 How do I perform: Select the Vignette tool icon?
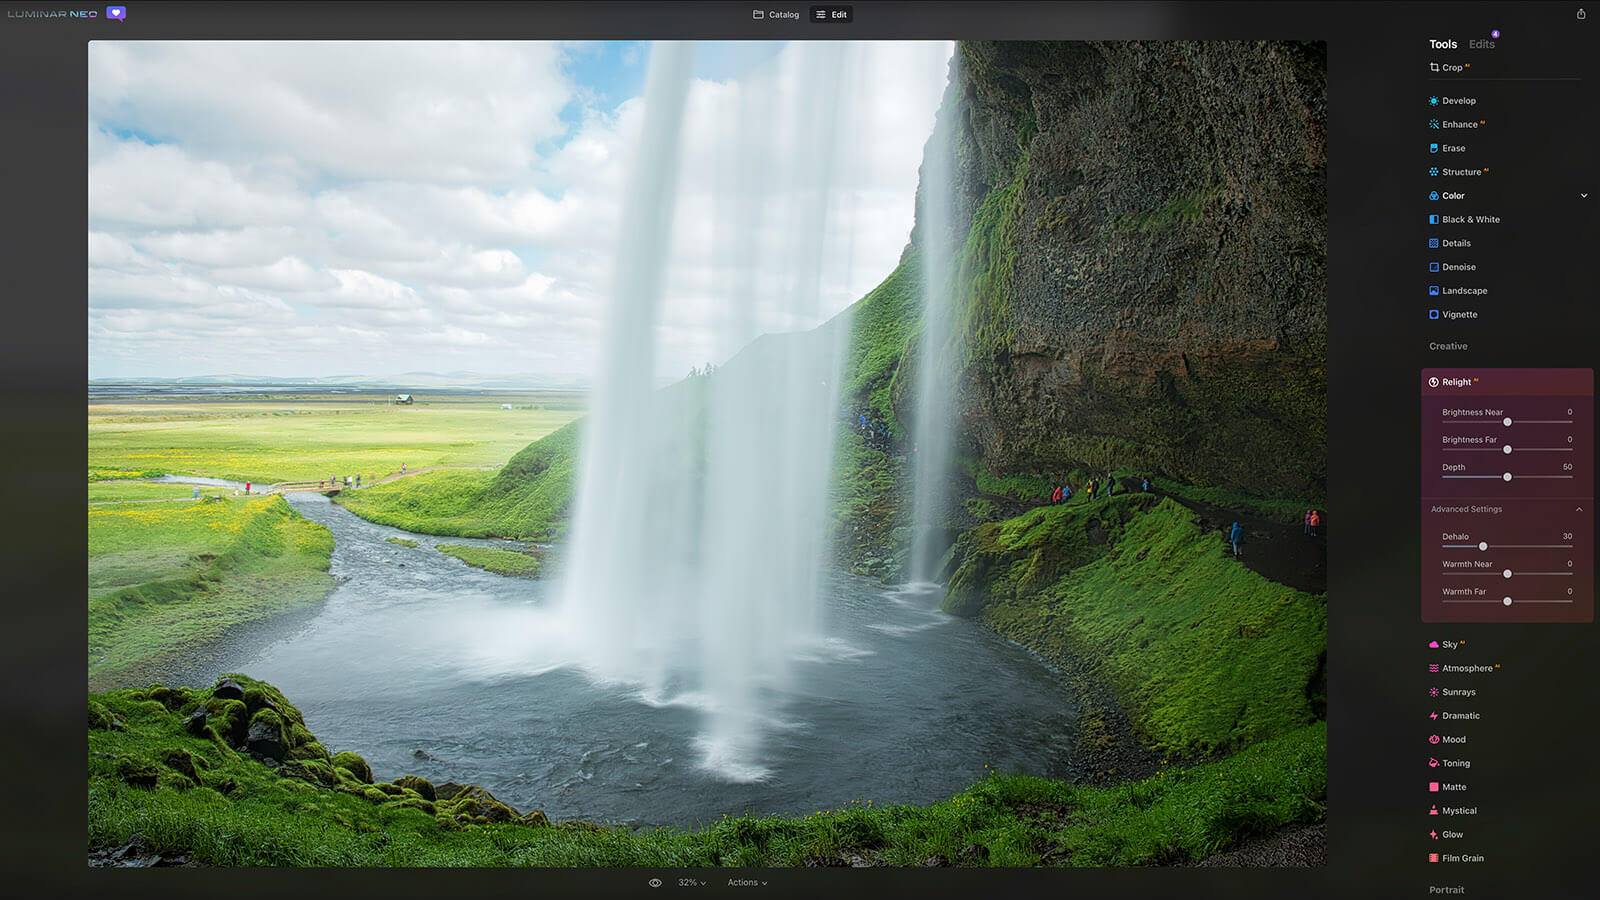(1434, 315)
